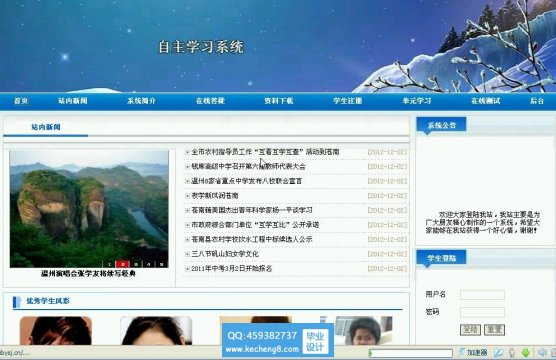Open news link 三八节矾山妇女学文化
Viewport: 556px width, 360px height.
[x=225, y=254]
